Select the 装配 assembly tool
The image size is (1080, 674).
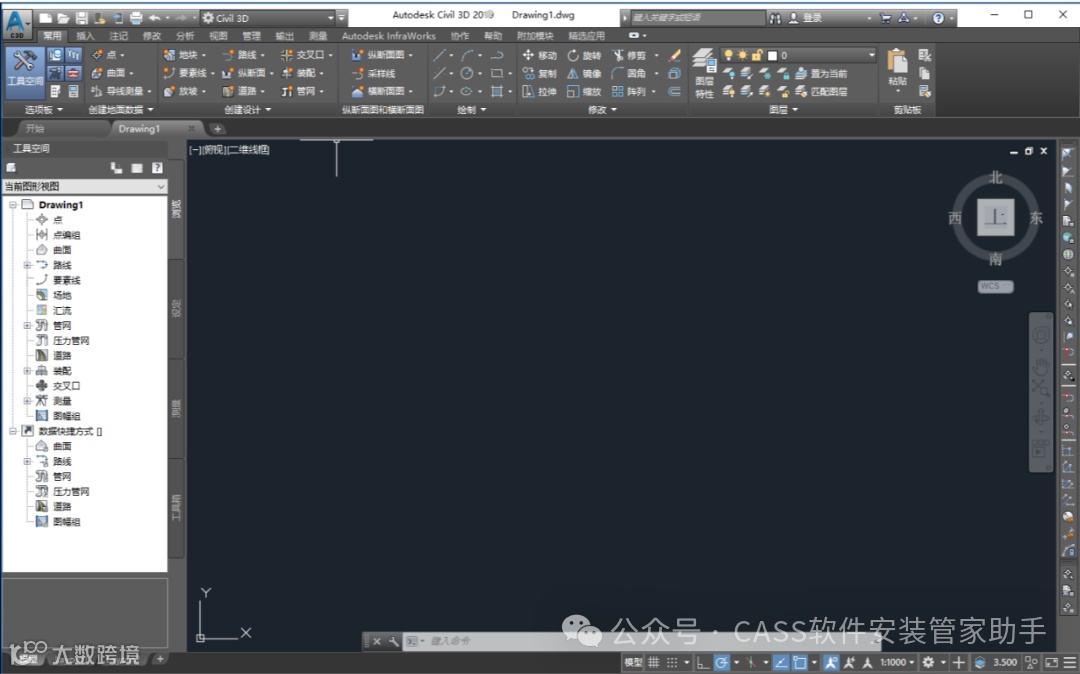[302, 72]
